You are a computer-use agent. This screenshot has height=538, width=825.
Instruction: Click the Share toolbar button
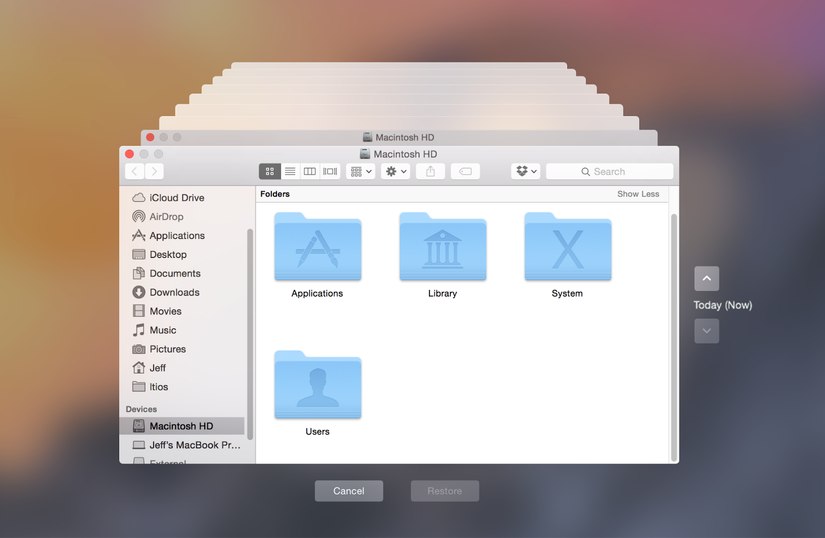point(430,171)
